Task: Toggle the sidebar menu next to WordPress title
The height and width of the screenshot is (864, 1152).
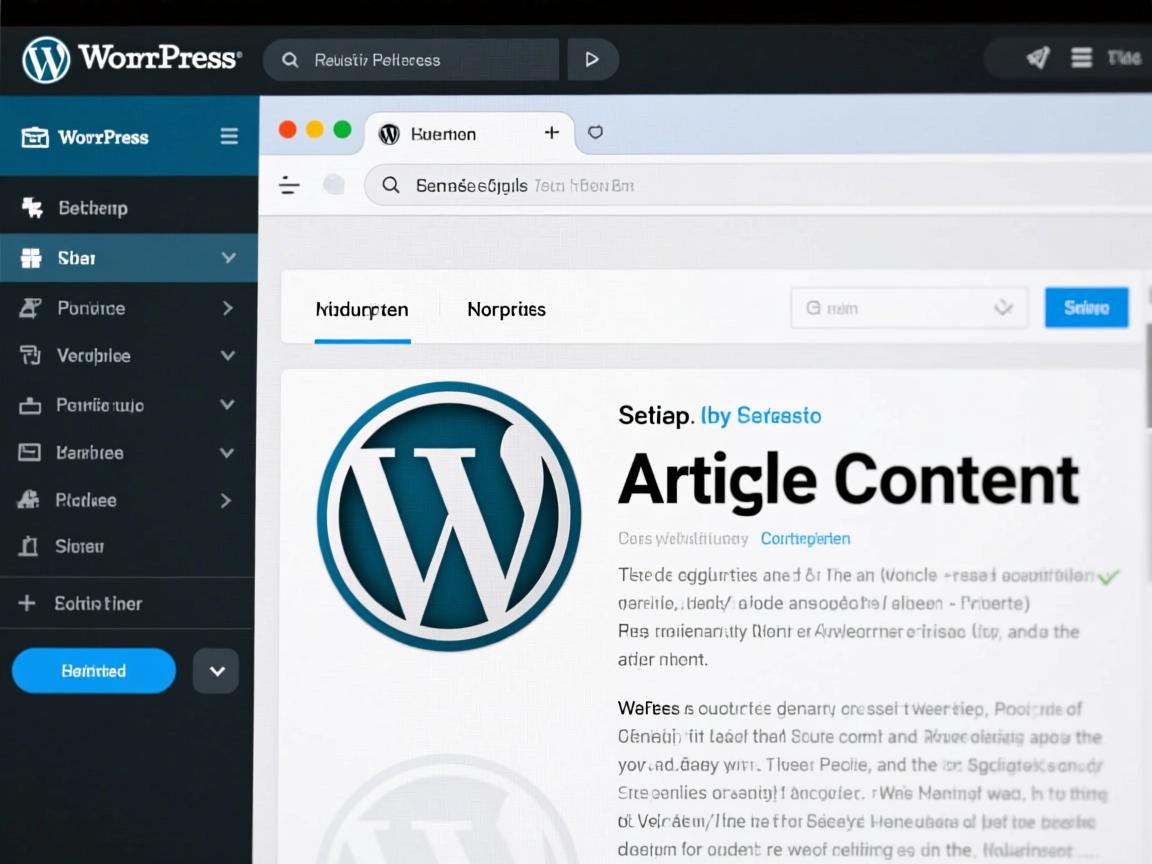Action: click(229, 137)
